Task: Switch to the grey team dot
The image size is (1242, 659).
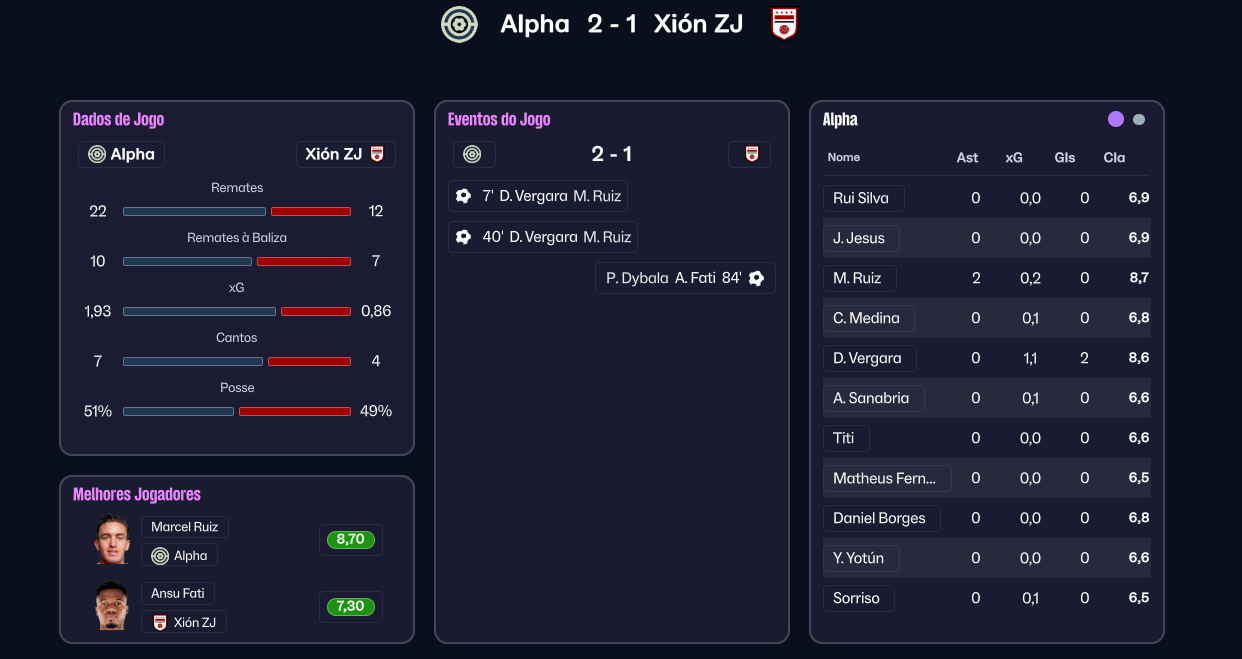Action: point(1139,119)
